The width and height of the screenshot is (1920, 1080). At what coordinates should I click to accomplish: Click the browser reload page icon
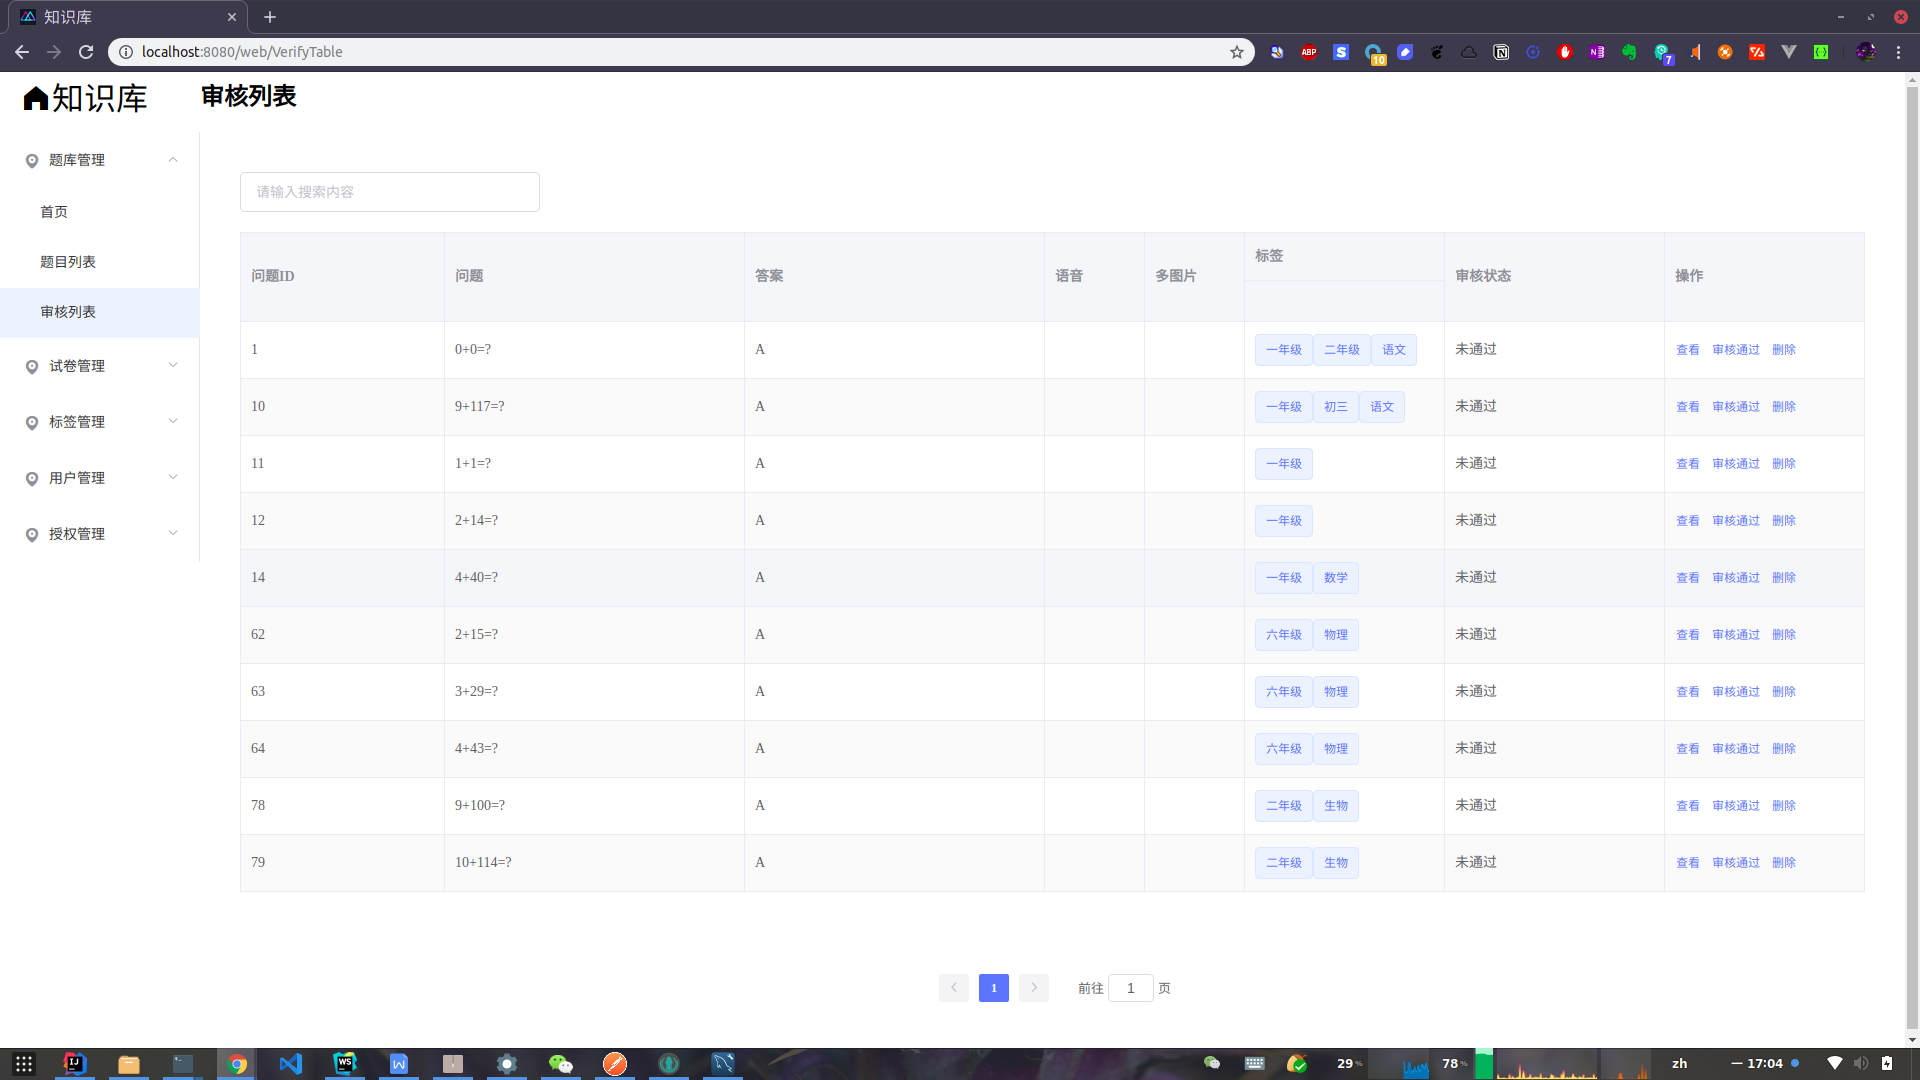pos(86,52)
